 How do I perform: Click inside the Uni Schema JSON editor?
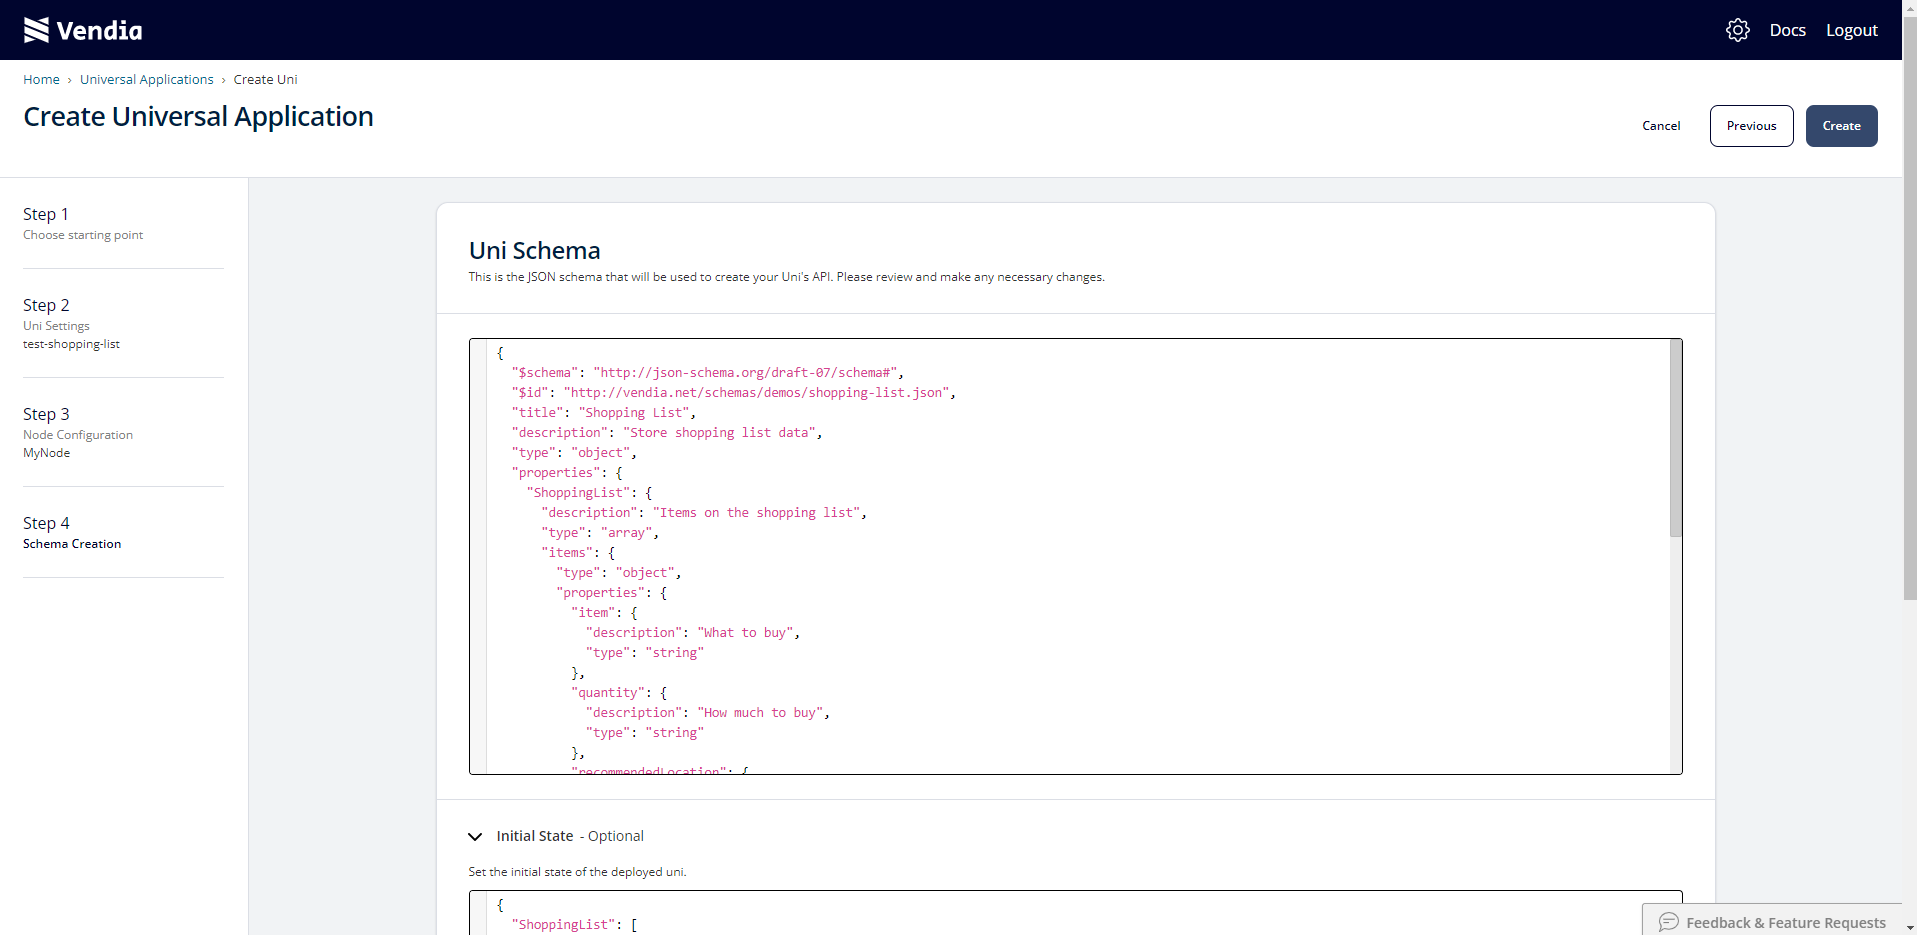1075,556
